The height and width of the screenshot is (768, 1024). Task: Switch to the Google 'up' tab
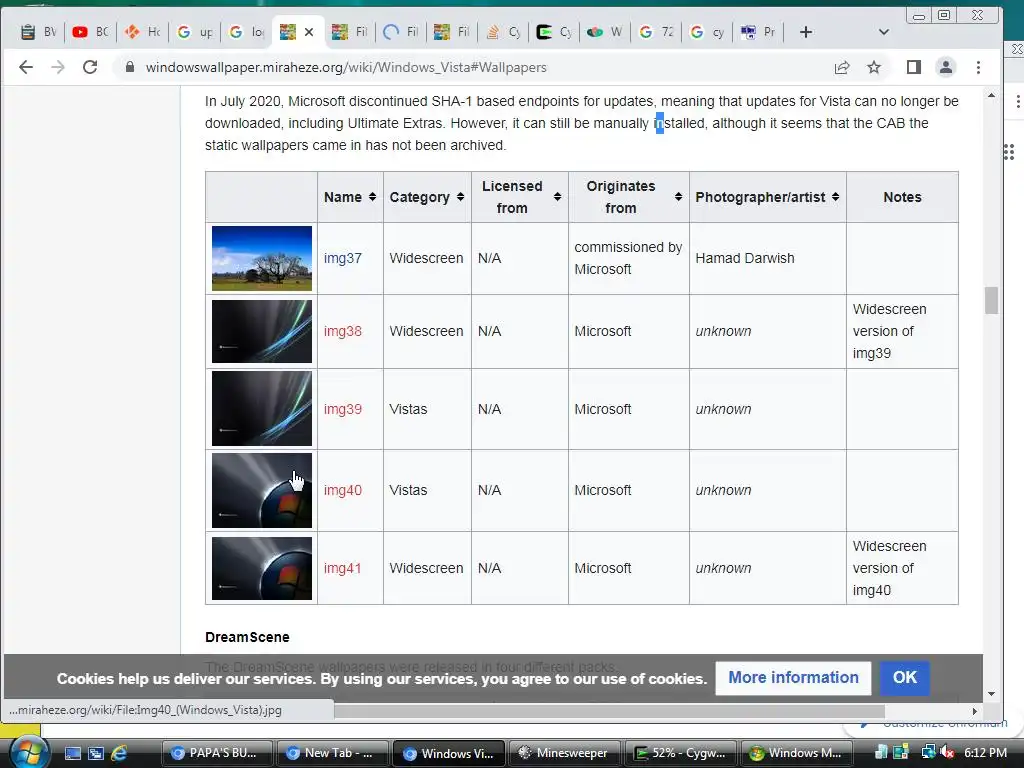click(195, 32)
